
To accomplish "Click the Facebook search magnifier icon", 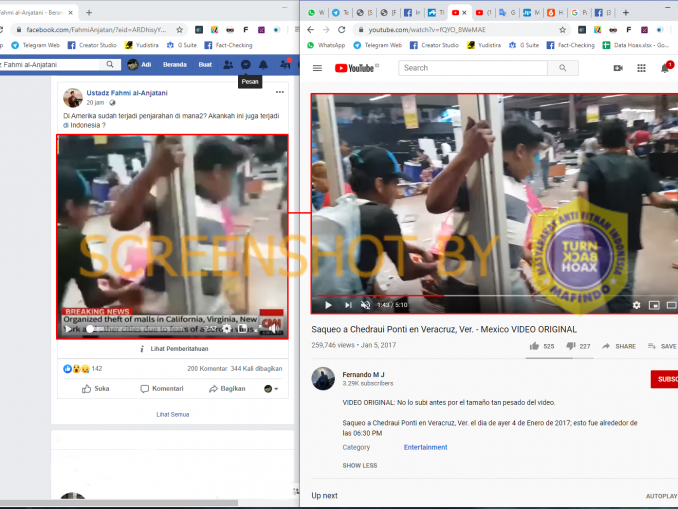I will coord(110,64).
